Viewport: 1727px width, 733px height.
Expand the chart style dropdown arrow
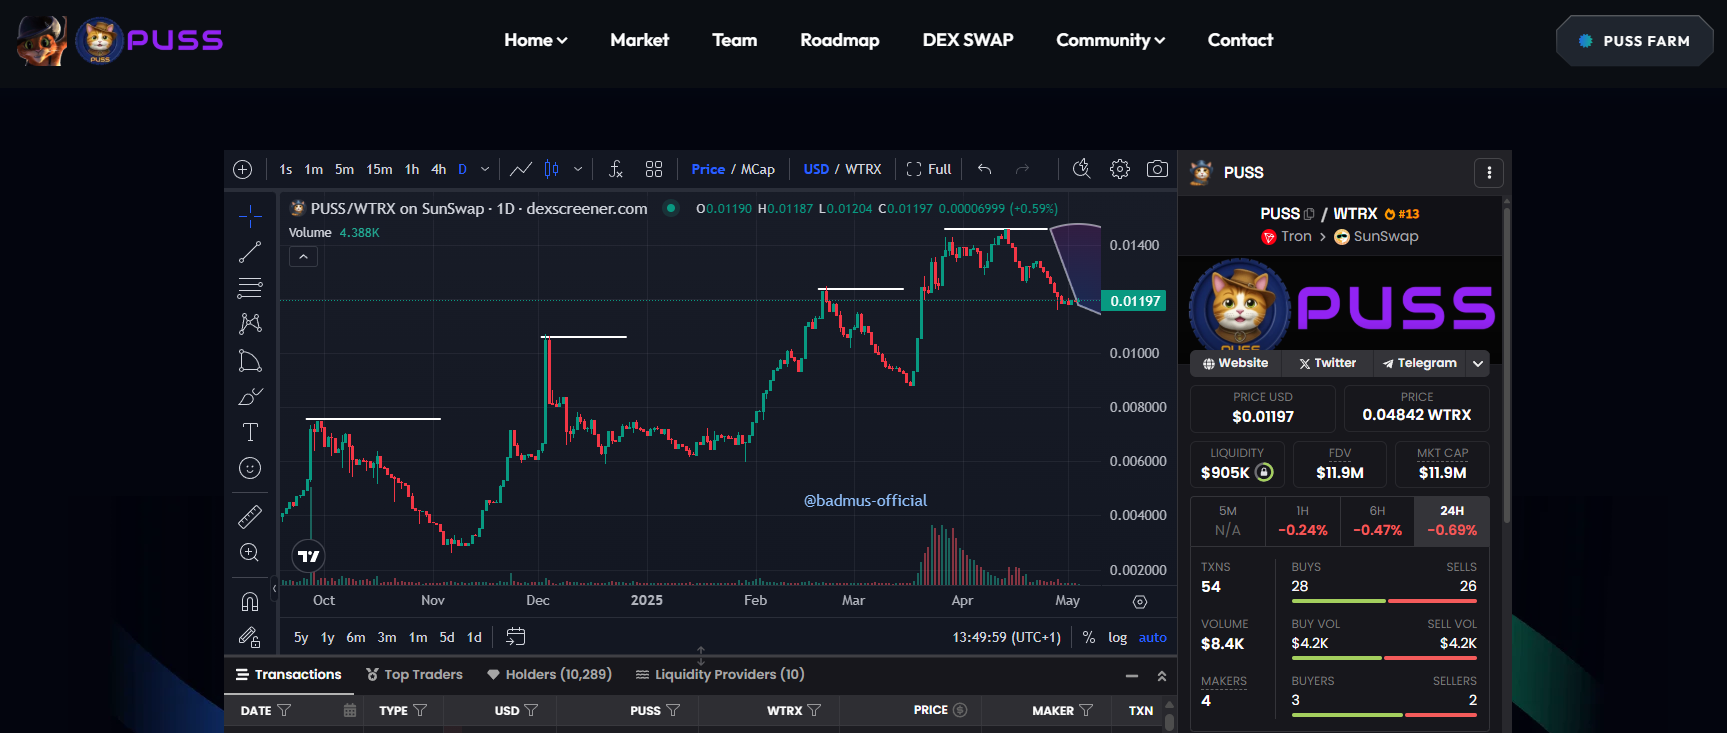pos(578,169)
